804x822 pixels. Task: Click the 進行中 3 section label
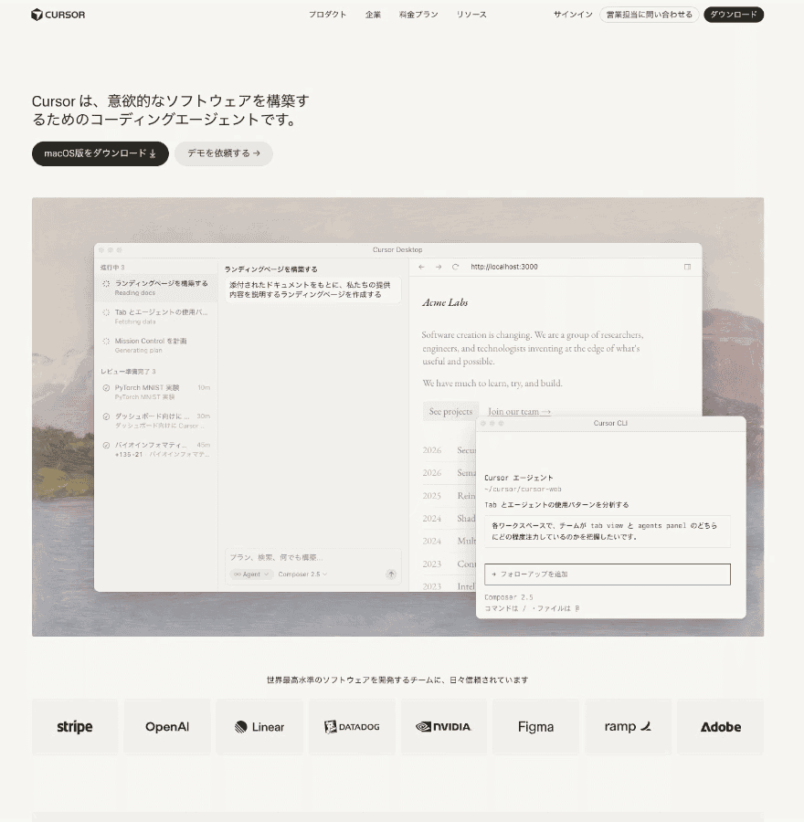(113, 267)
